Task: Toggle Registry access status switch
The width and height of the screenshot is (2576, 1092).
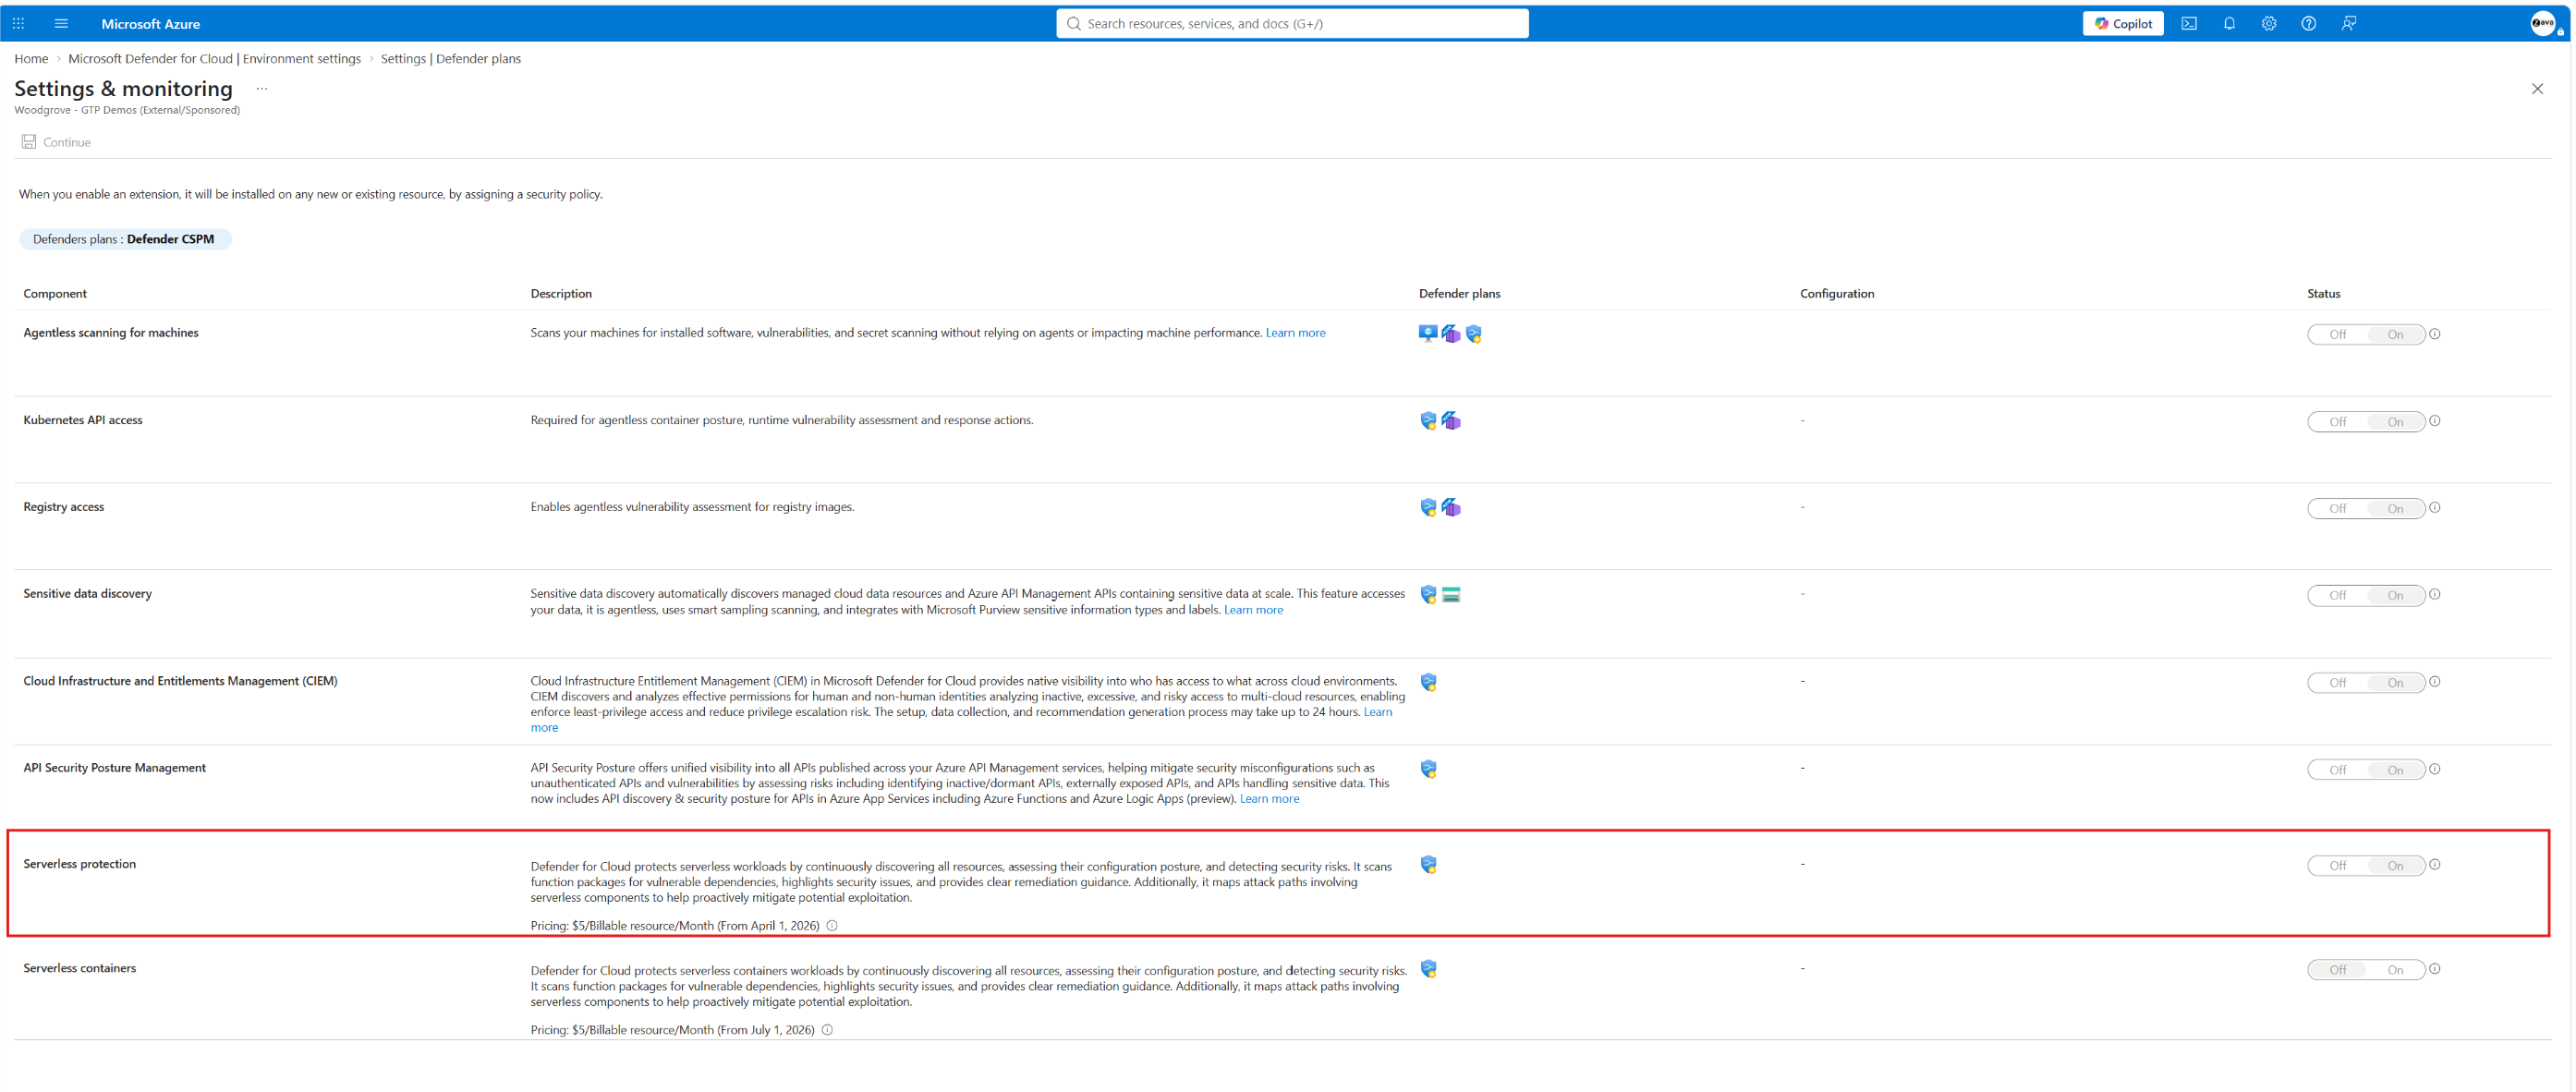Action: click(x=2366, y=509)
